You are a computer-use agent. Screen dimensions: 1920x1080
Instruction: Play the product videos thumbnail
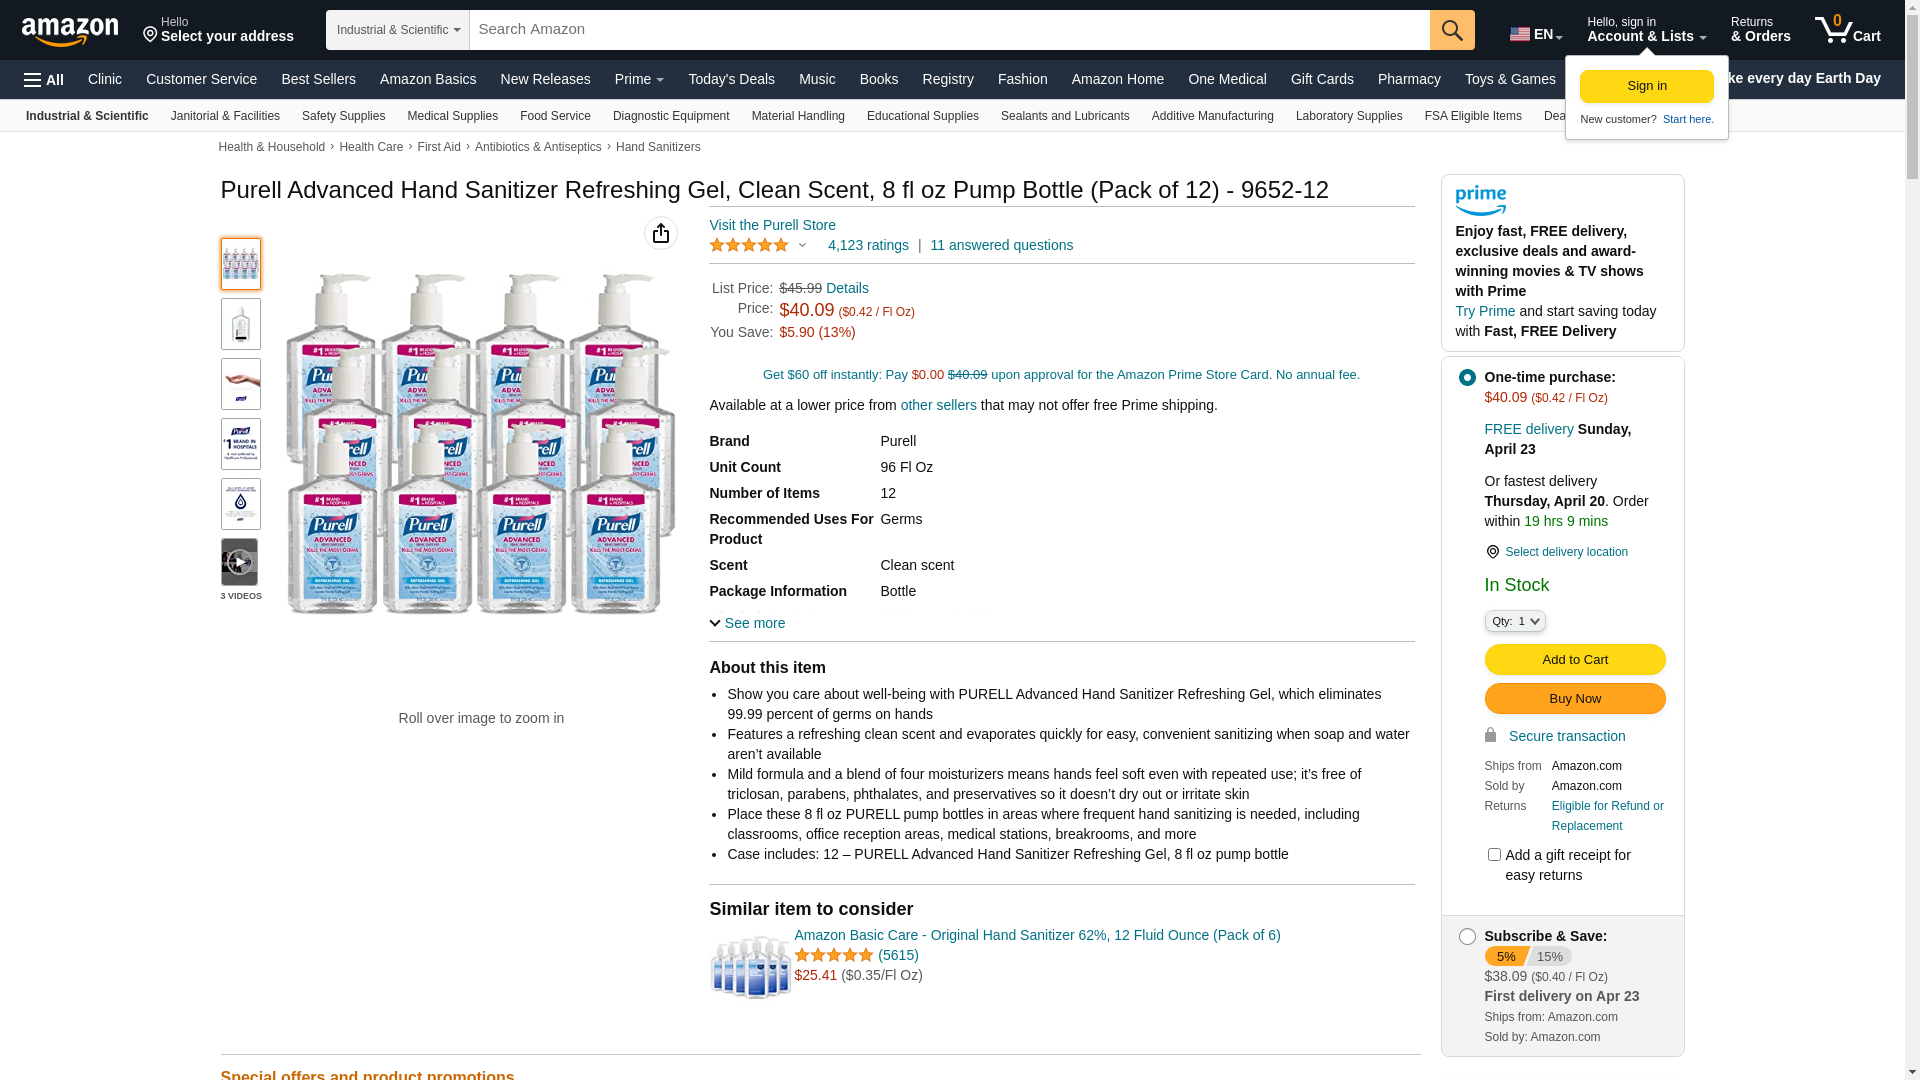click(240, 562)
